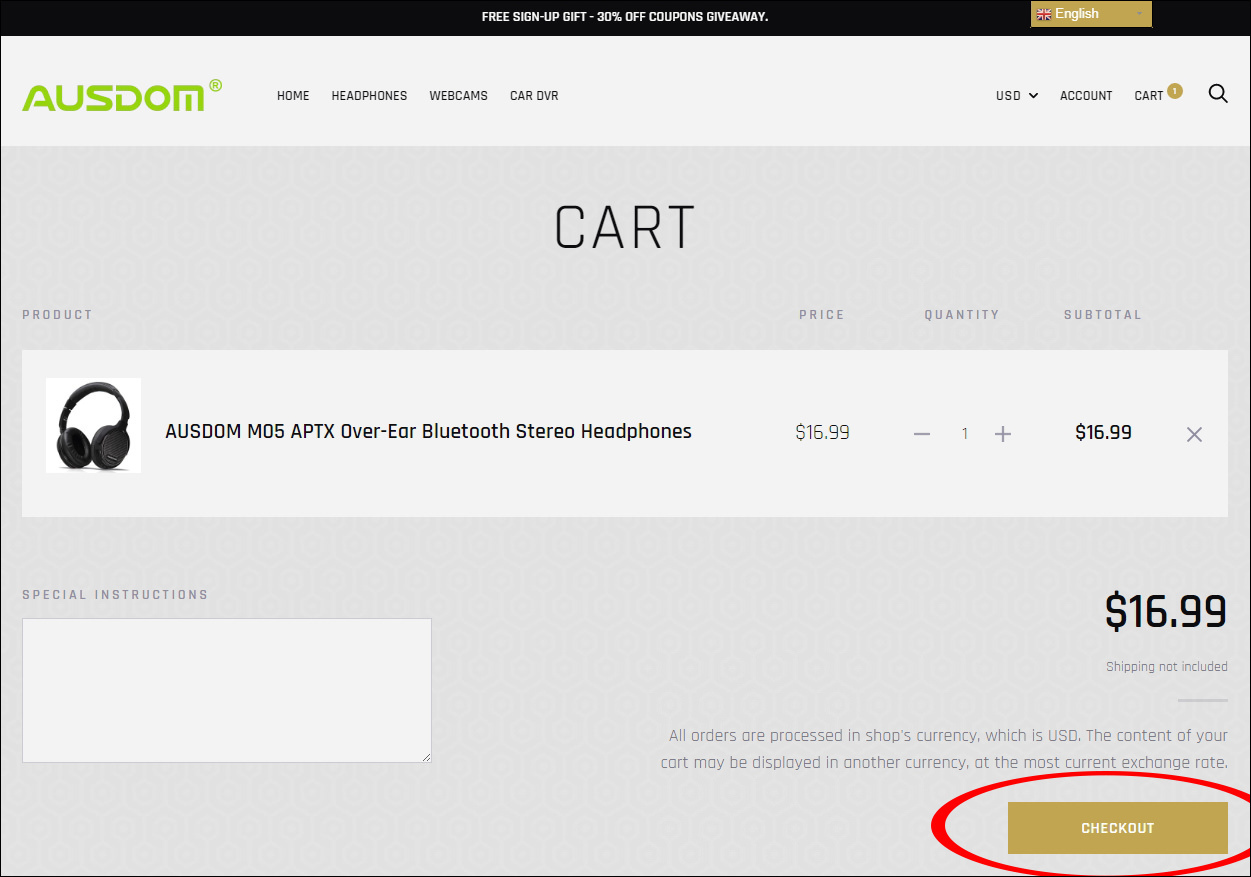Click the AUSDOM logo
The height and width of the screenshot is (877, 1251).
click(122, 95)
